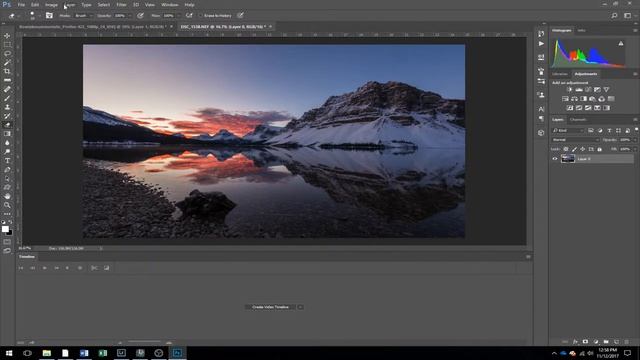This screenshot has width=640, height=360.
Task: Open Create Video Timeline dropdown arrow
Action: point(300,307)
